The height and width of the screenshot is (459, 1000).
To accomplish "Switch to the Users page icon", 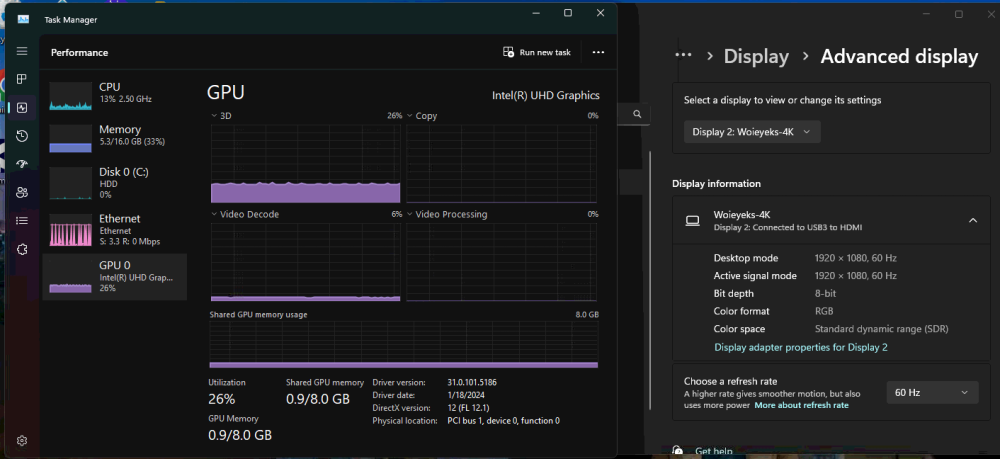I will tap(22, 193).
